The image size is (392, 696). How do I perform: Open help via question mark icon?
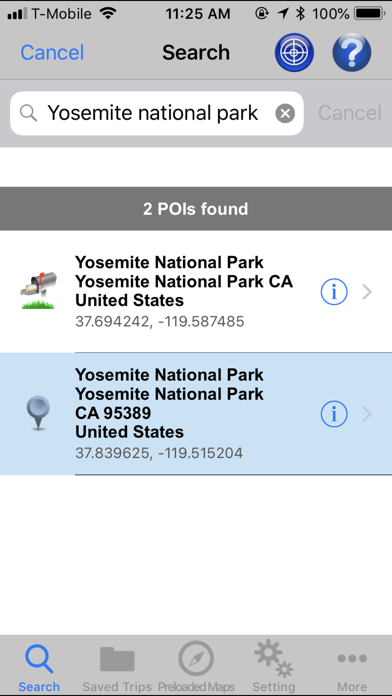[352, 52]
